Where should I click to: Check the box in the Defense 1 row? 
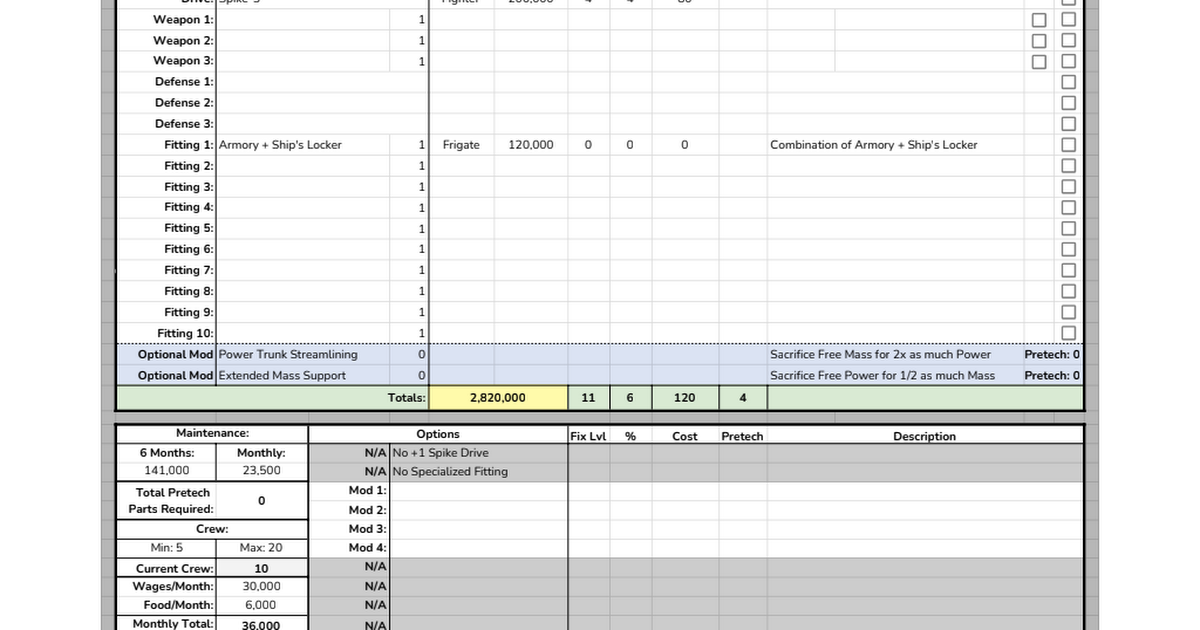pos(1068,82)
